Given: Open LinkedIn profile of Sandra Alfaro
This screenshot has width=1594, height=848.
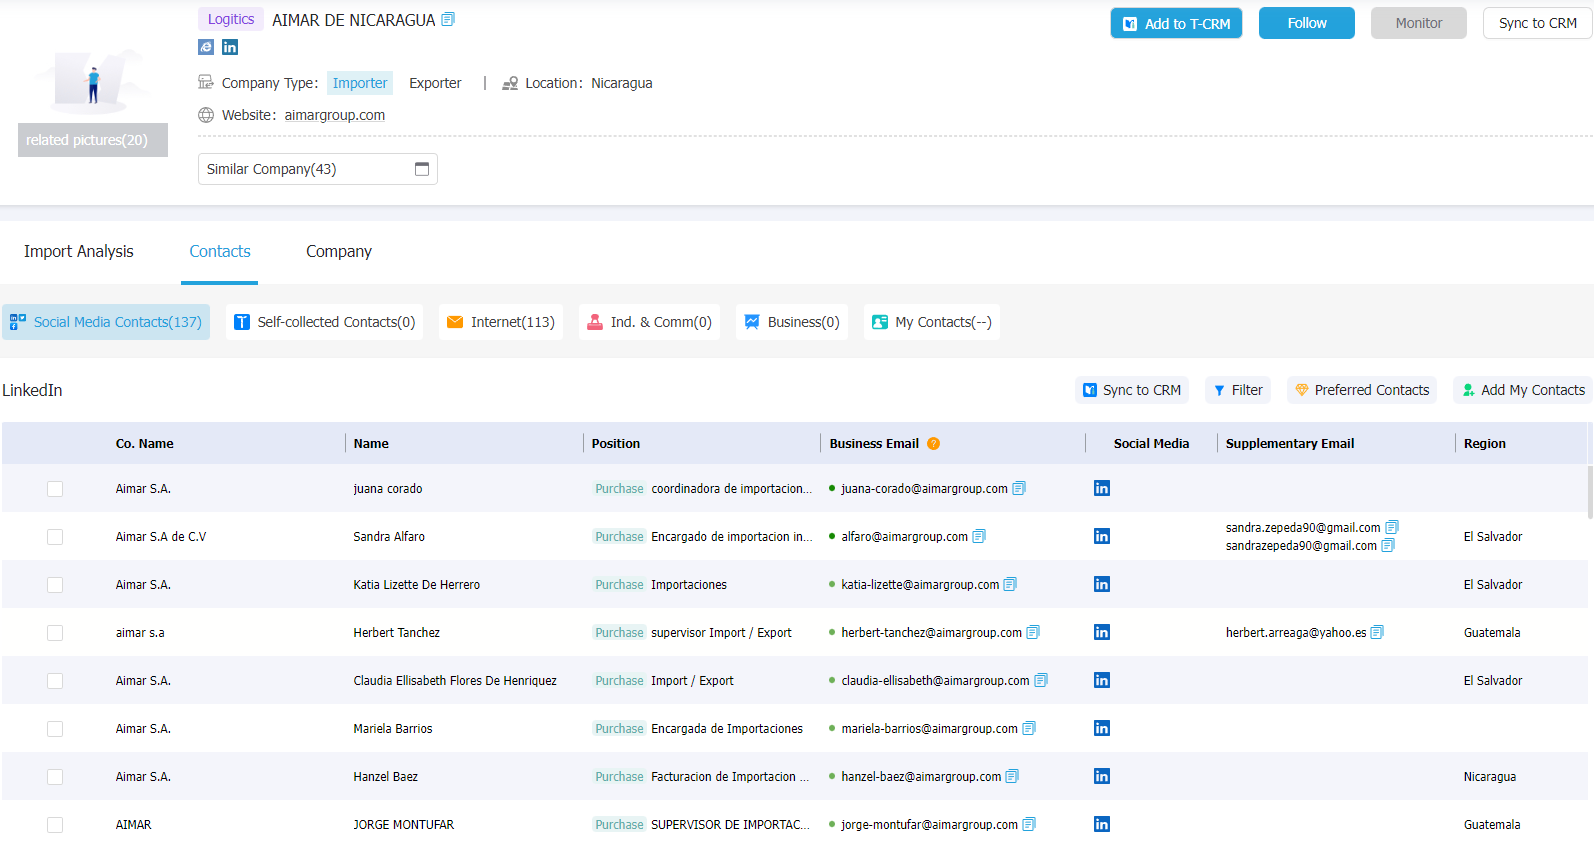Looking at the screenshot, I should [x=1102, y=536].
